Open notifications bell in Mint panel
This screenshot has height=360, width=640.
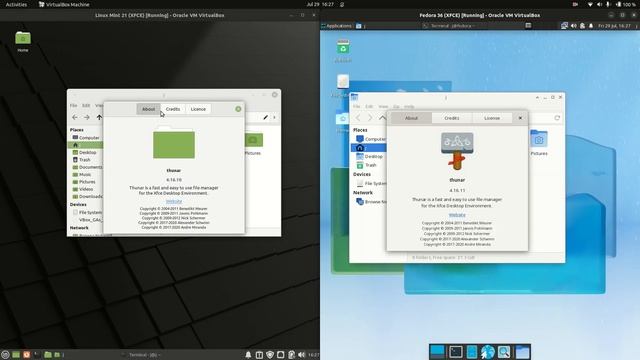(248, 355)
